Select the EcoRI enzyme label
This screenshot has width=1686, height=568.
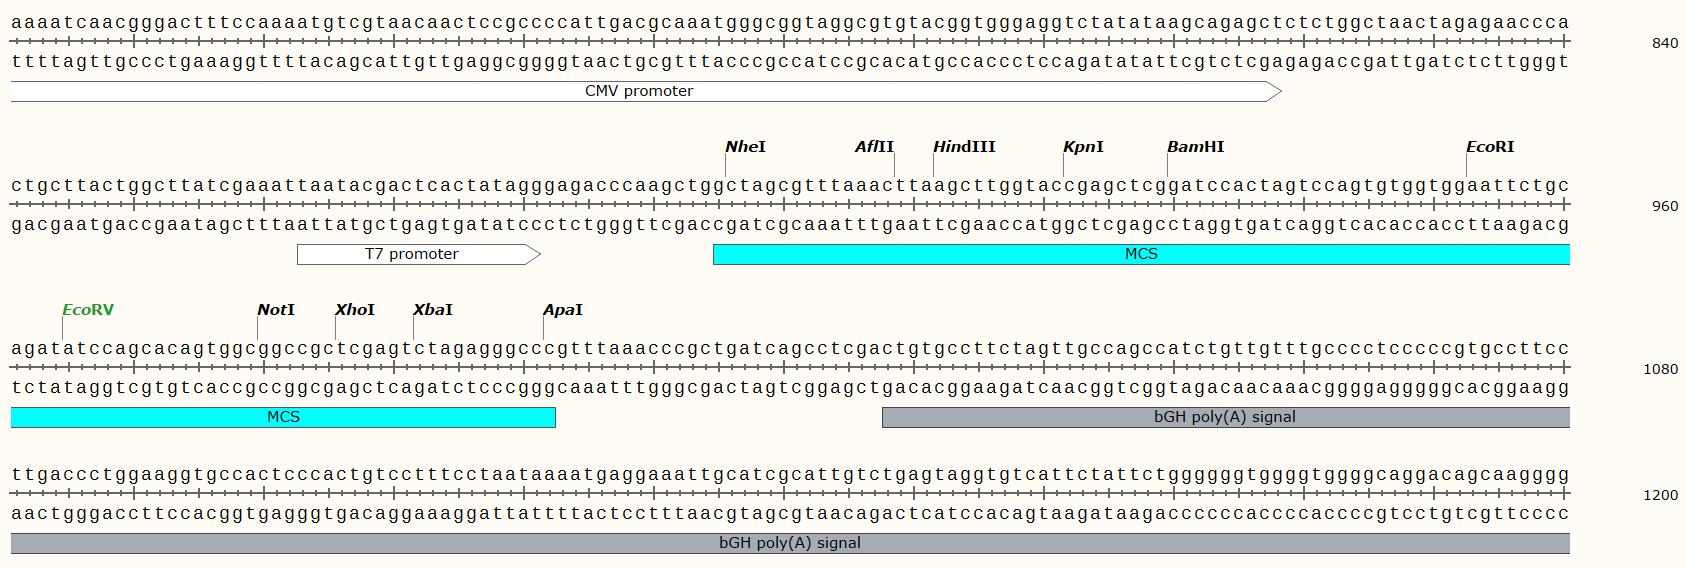point(1490,147)
